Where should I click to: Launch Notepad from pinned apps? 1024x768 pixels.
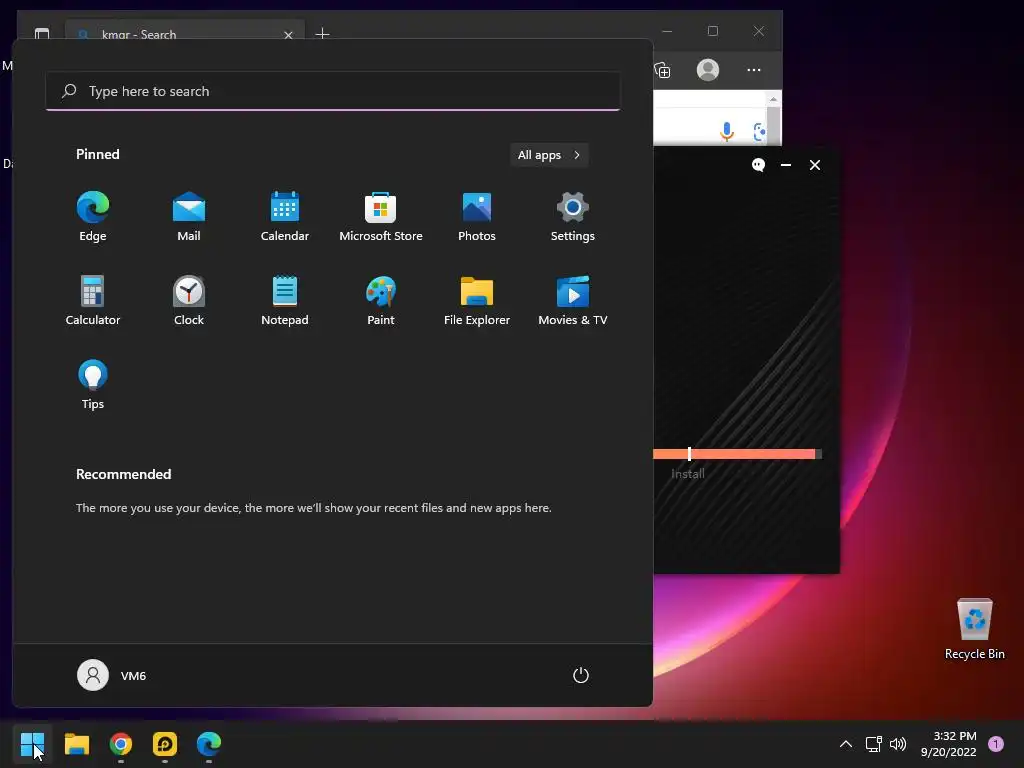point(285,300)
